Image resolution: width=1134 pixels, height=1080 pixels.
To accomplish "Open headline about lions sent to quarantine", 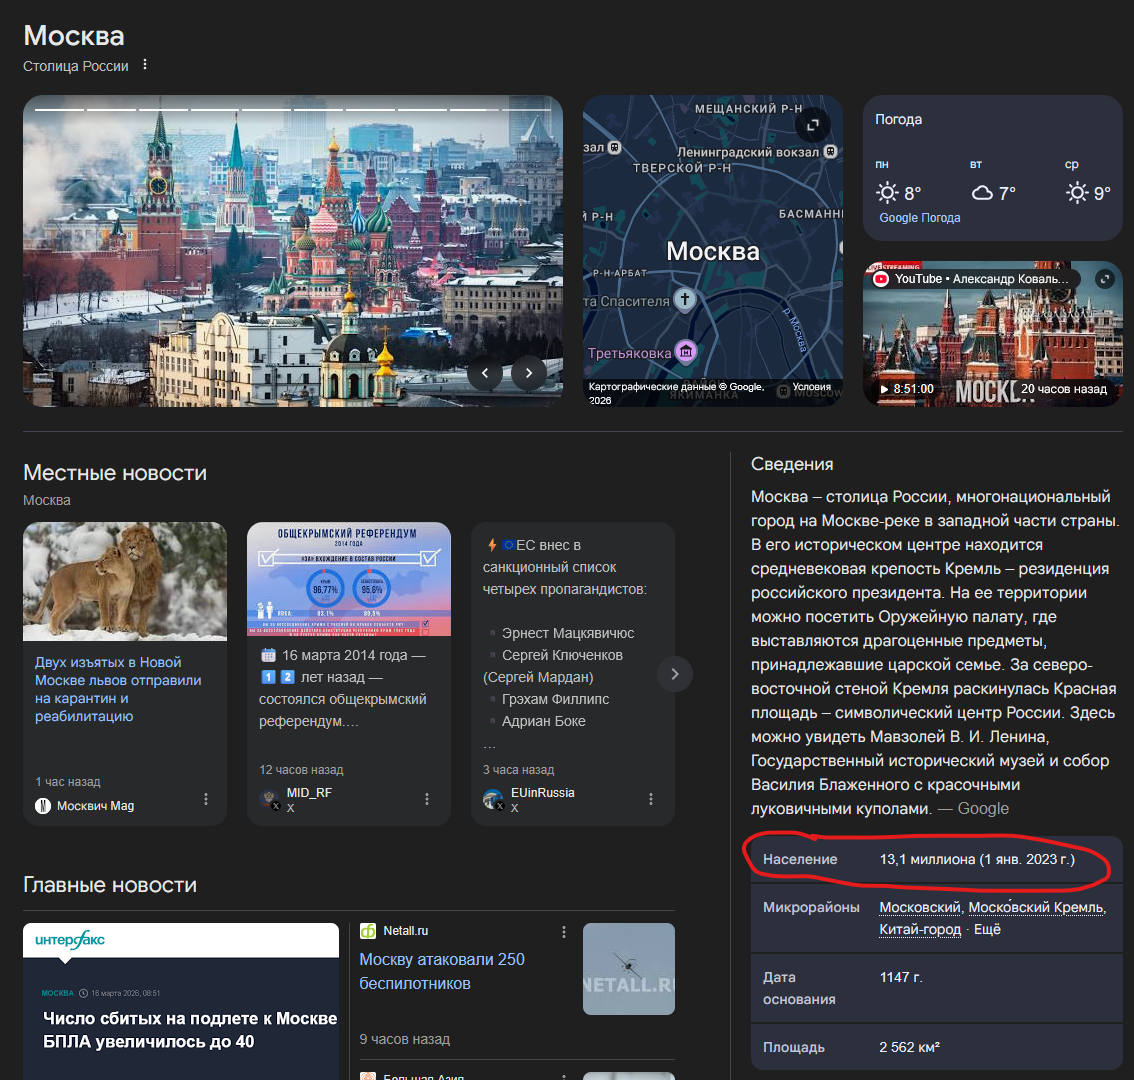I will coord(118,689).
